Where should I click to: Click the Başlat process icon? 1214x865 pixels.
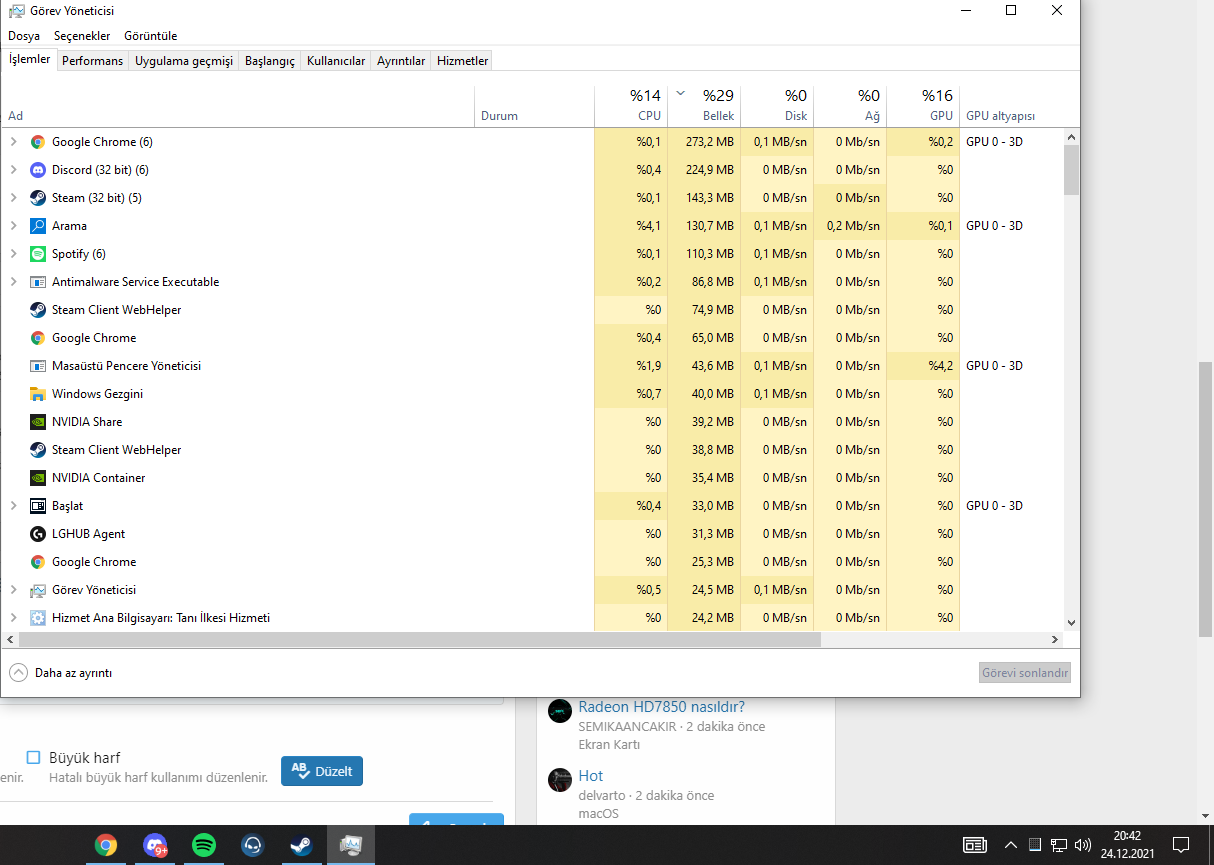point(38,506)
